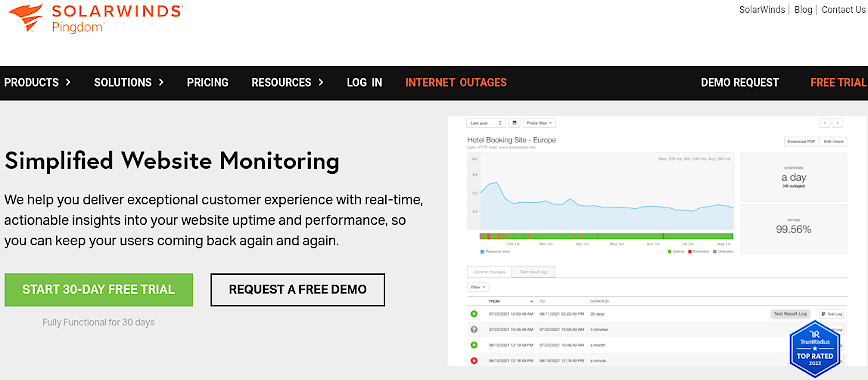Expand the Solutions menu

129,83
